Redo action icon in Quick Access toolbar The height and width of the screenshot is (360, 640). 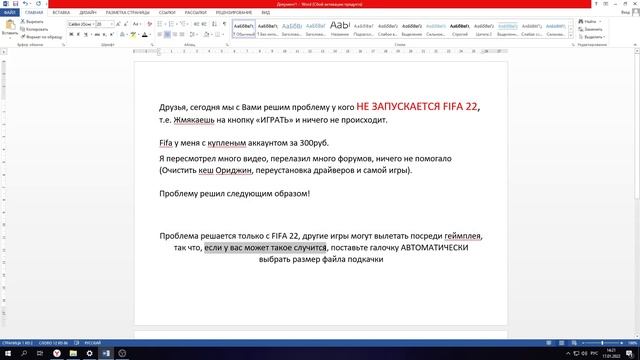38,4
